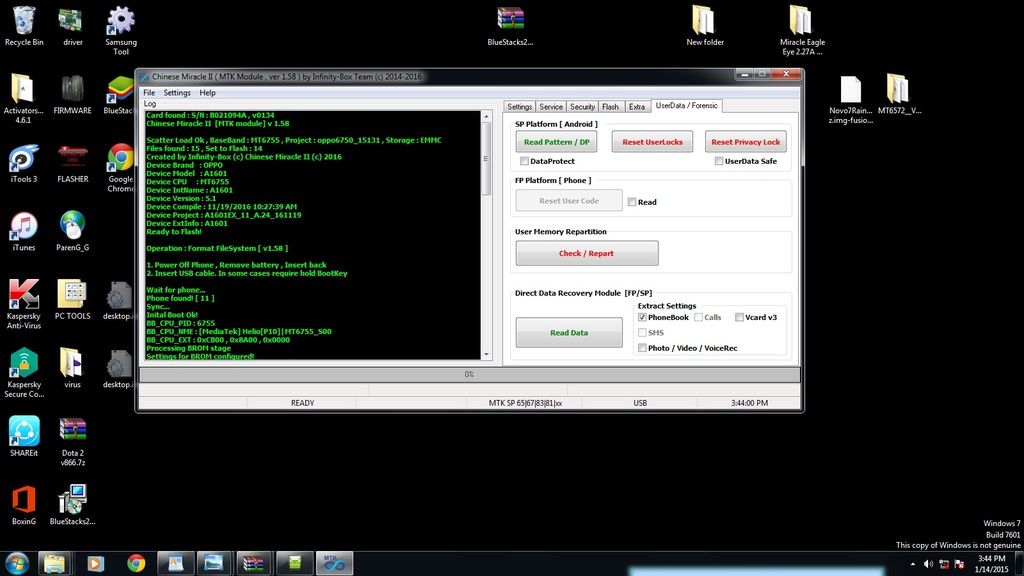This screenshot has height=576, width=1024.
Task: Click the log panel scroll down arrow
Action: (487, 353)
